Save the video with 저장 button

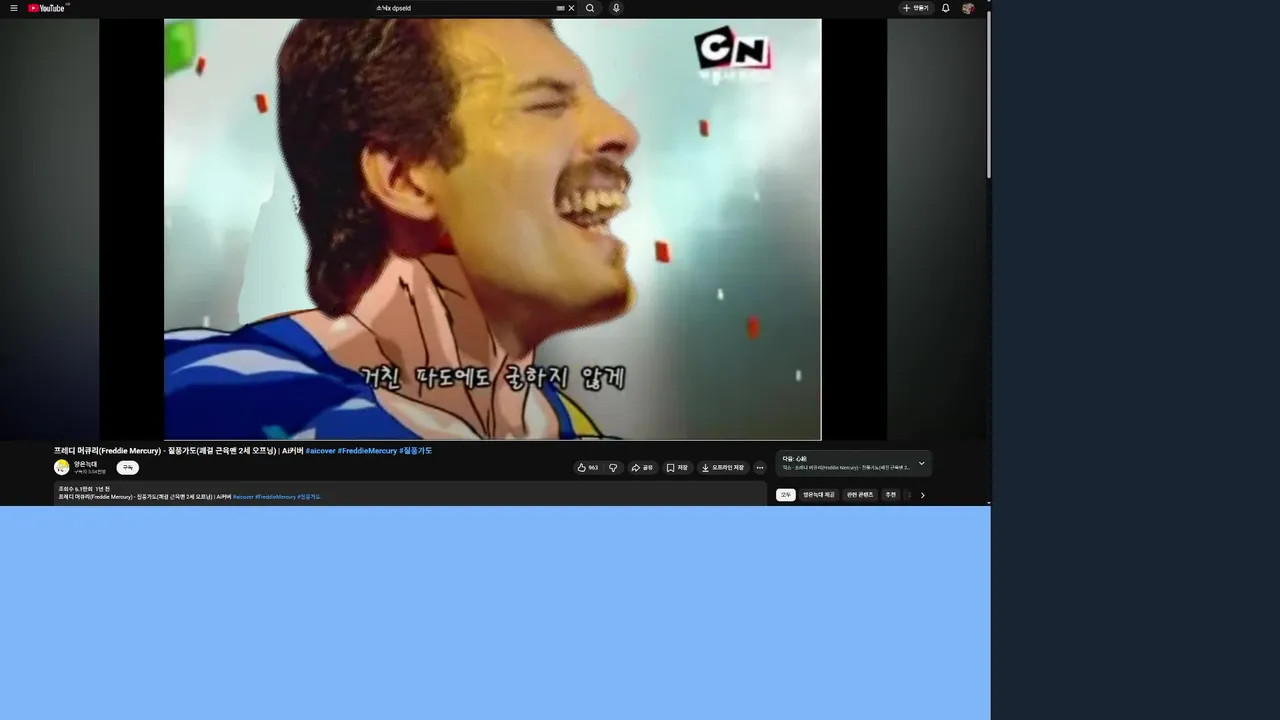click(x=677, y=467)
